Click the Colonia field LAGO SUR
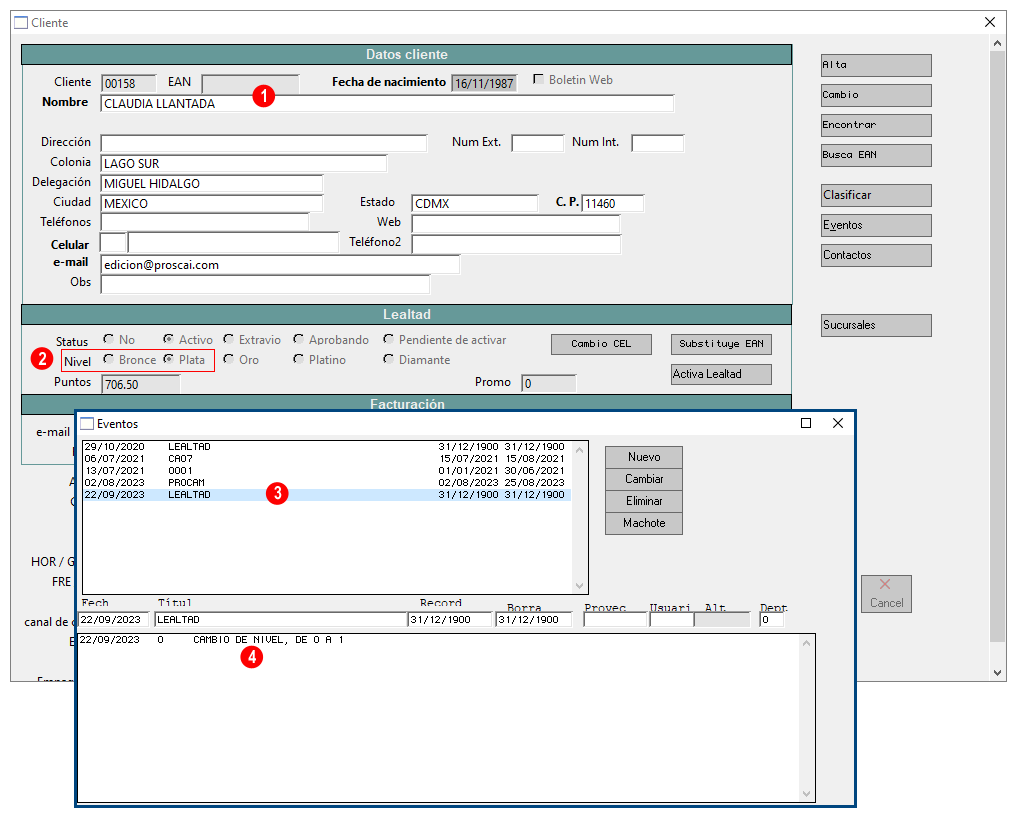 point(244,163)
